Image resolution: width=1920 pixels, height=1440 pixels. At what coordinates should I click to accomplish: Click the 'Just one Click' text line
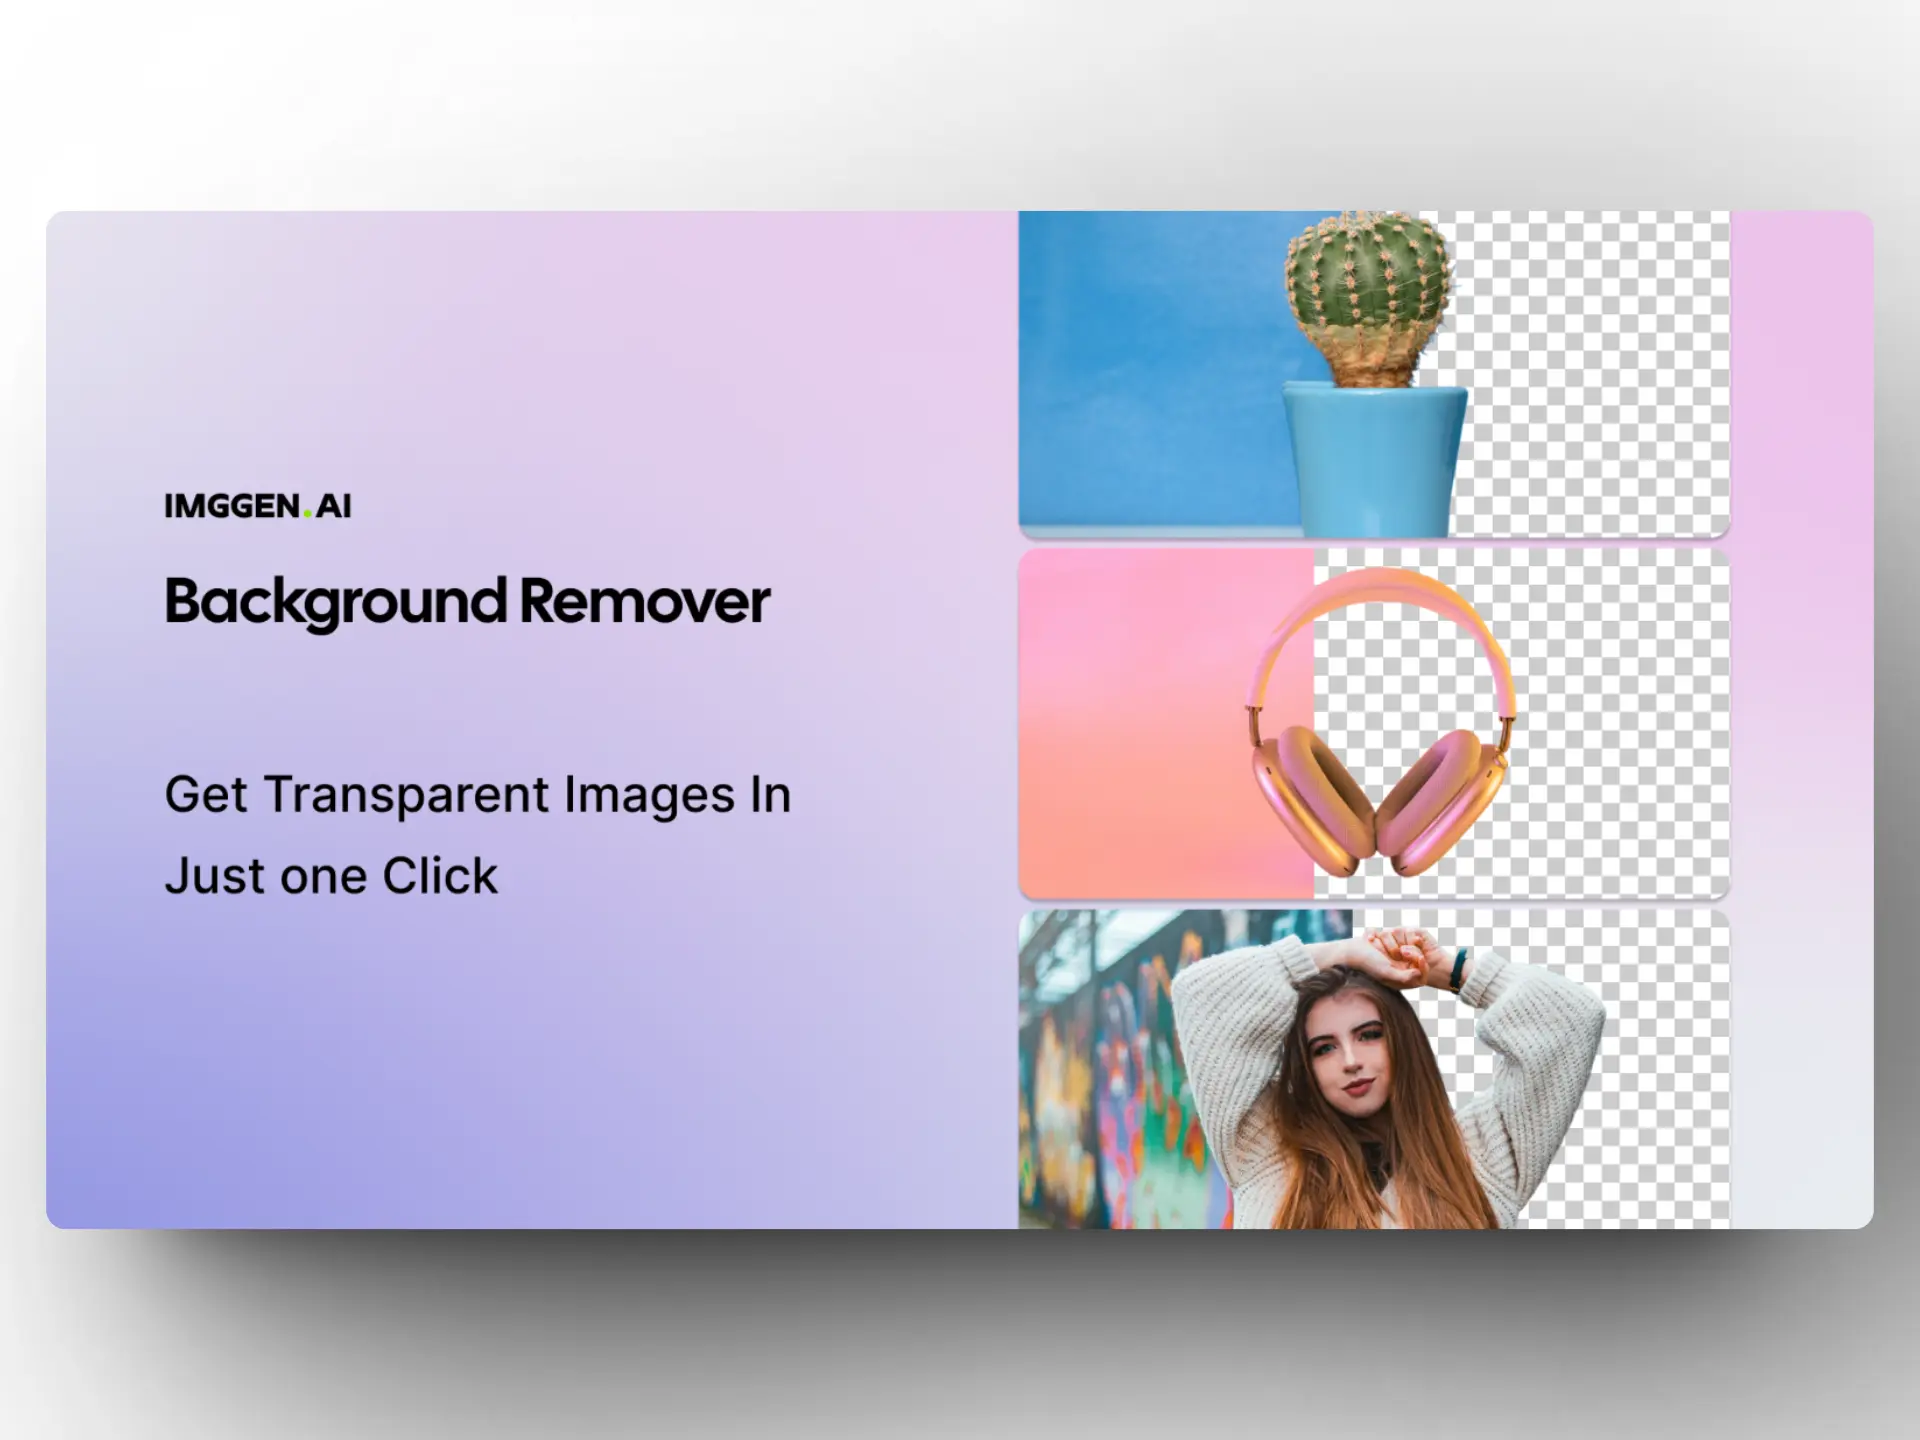point(331,876)
